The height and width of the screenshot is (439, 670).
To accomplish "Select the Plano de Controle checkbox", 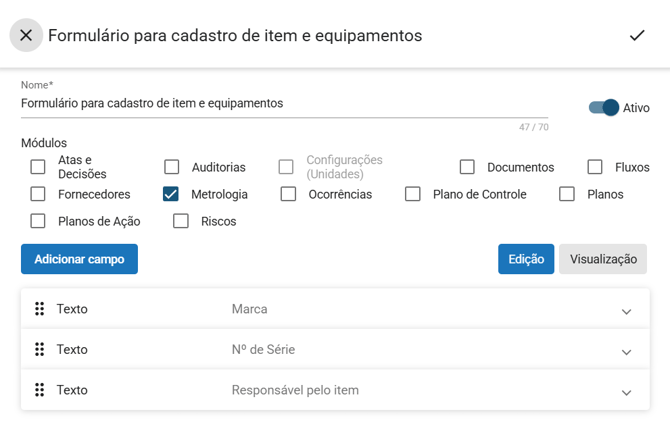I will coord(413,194).
